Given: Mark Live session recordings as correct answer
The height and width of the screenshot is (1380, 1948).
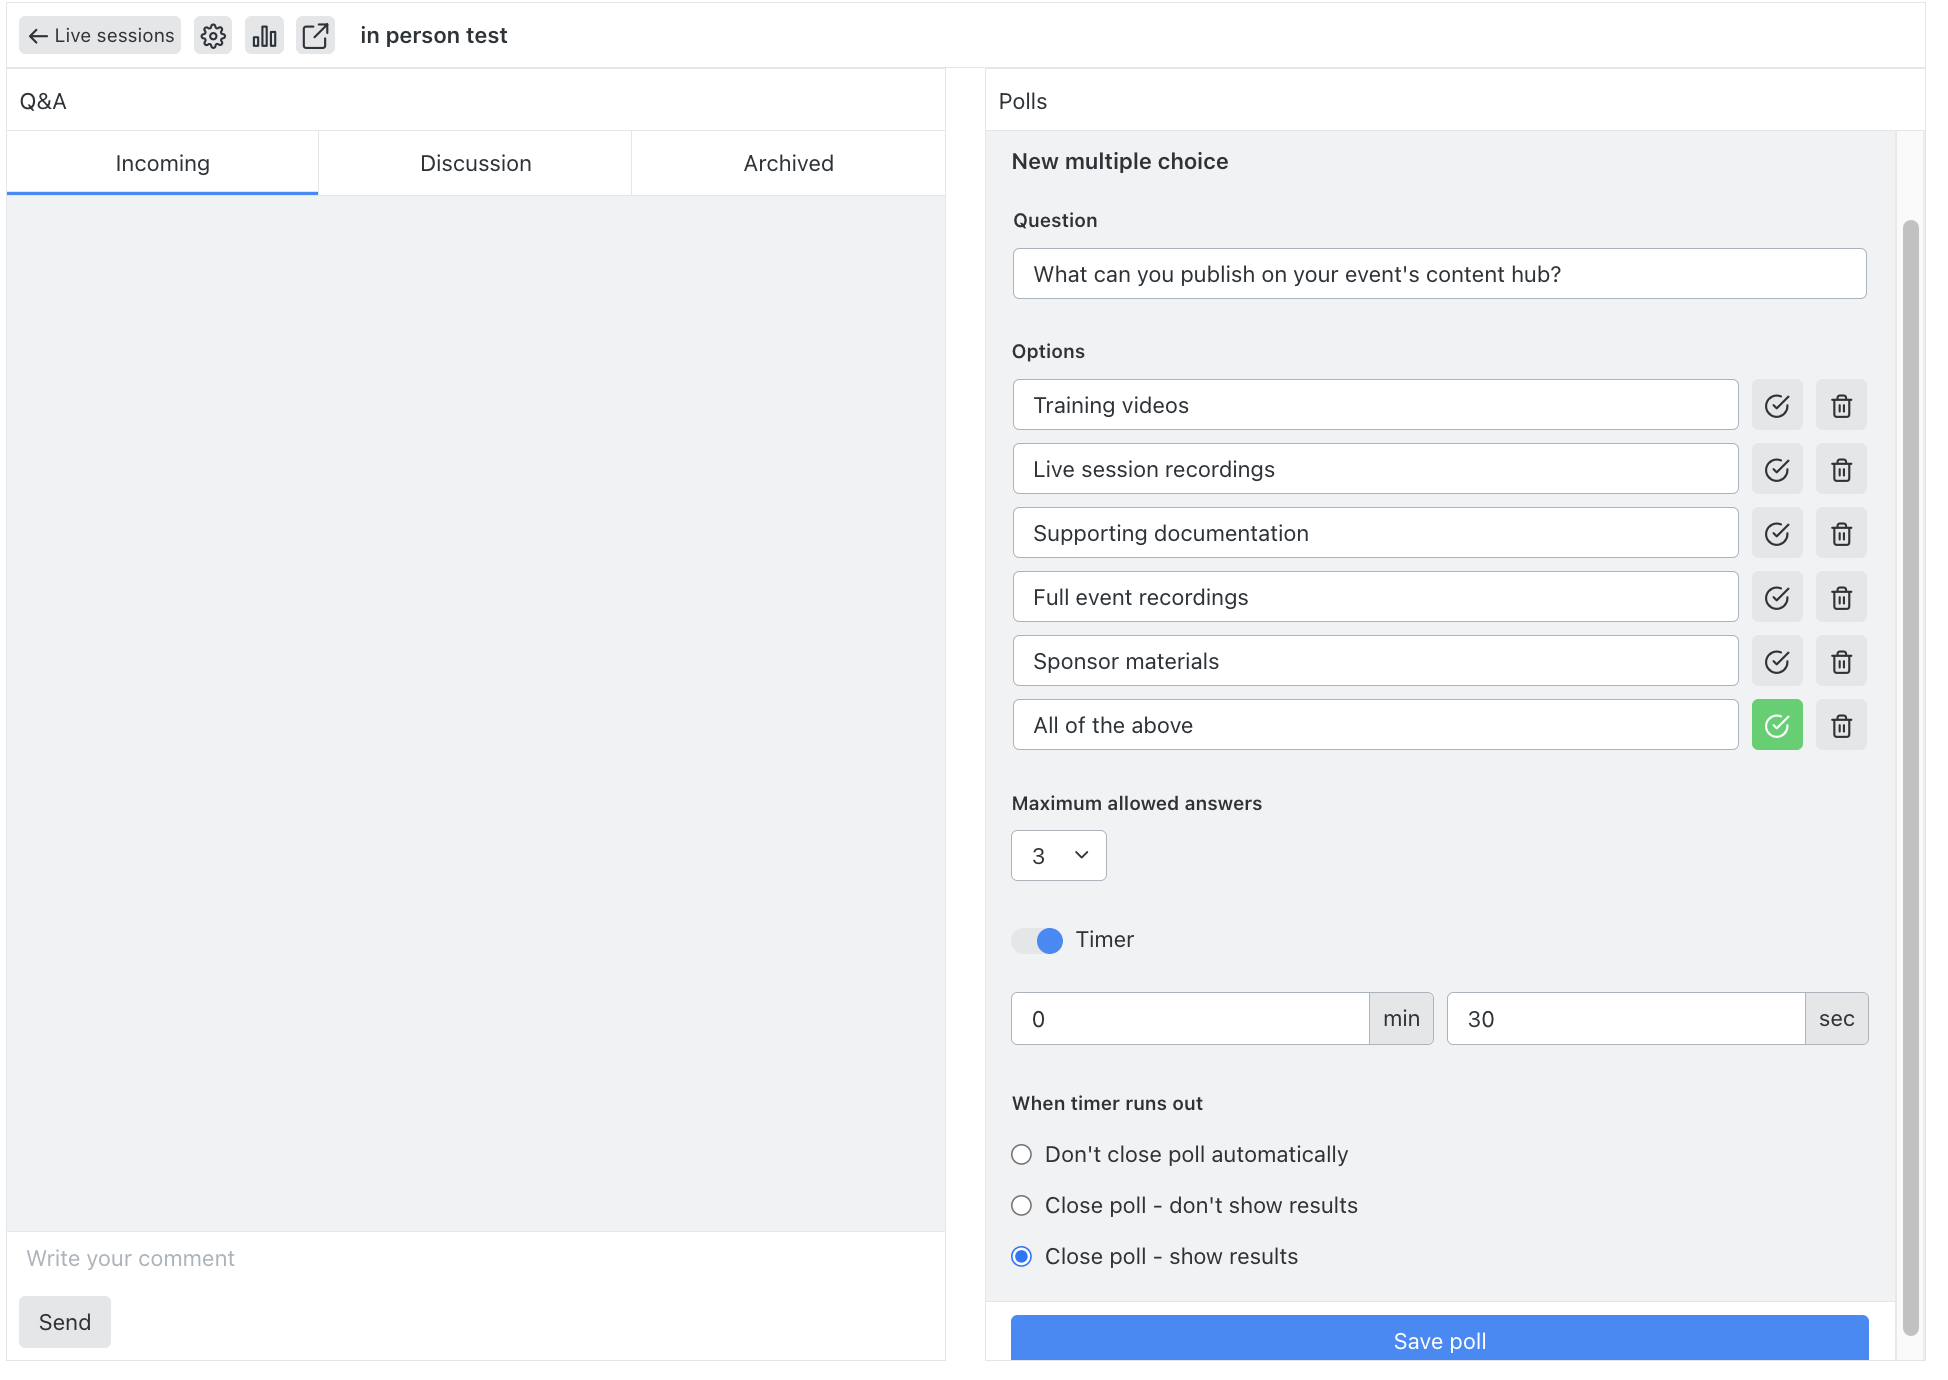Looking at the screenshot, I should [1777, 468].
